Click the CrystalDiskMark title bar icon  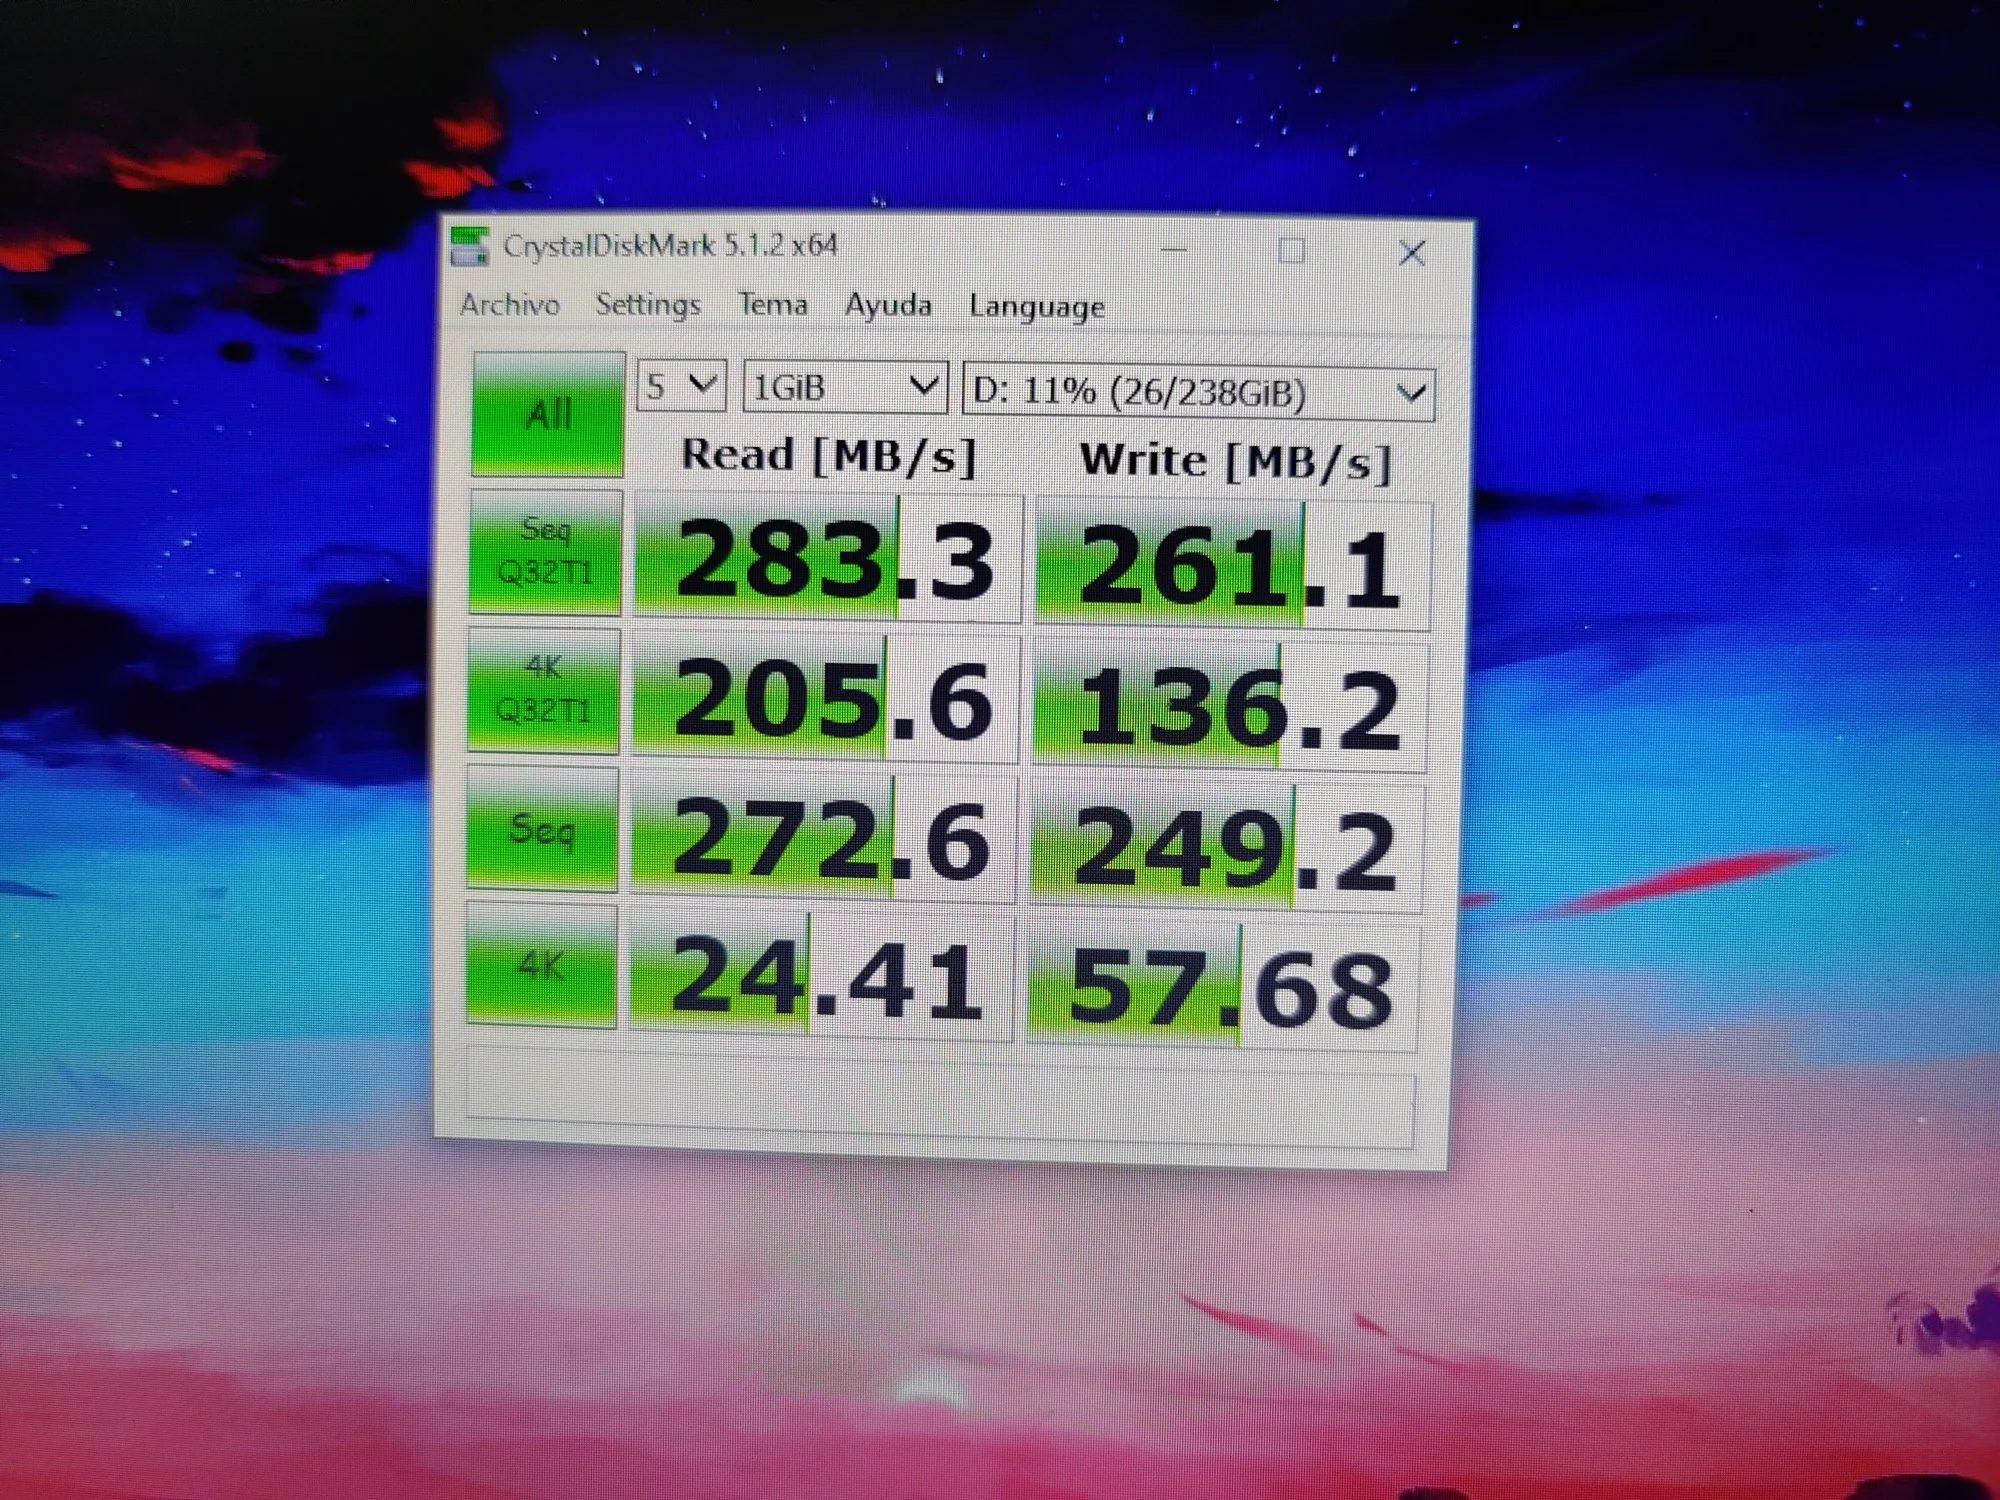coord(469,246)
